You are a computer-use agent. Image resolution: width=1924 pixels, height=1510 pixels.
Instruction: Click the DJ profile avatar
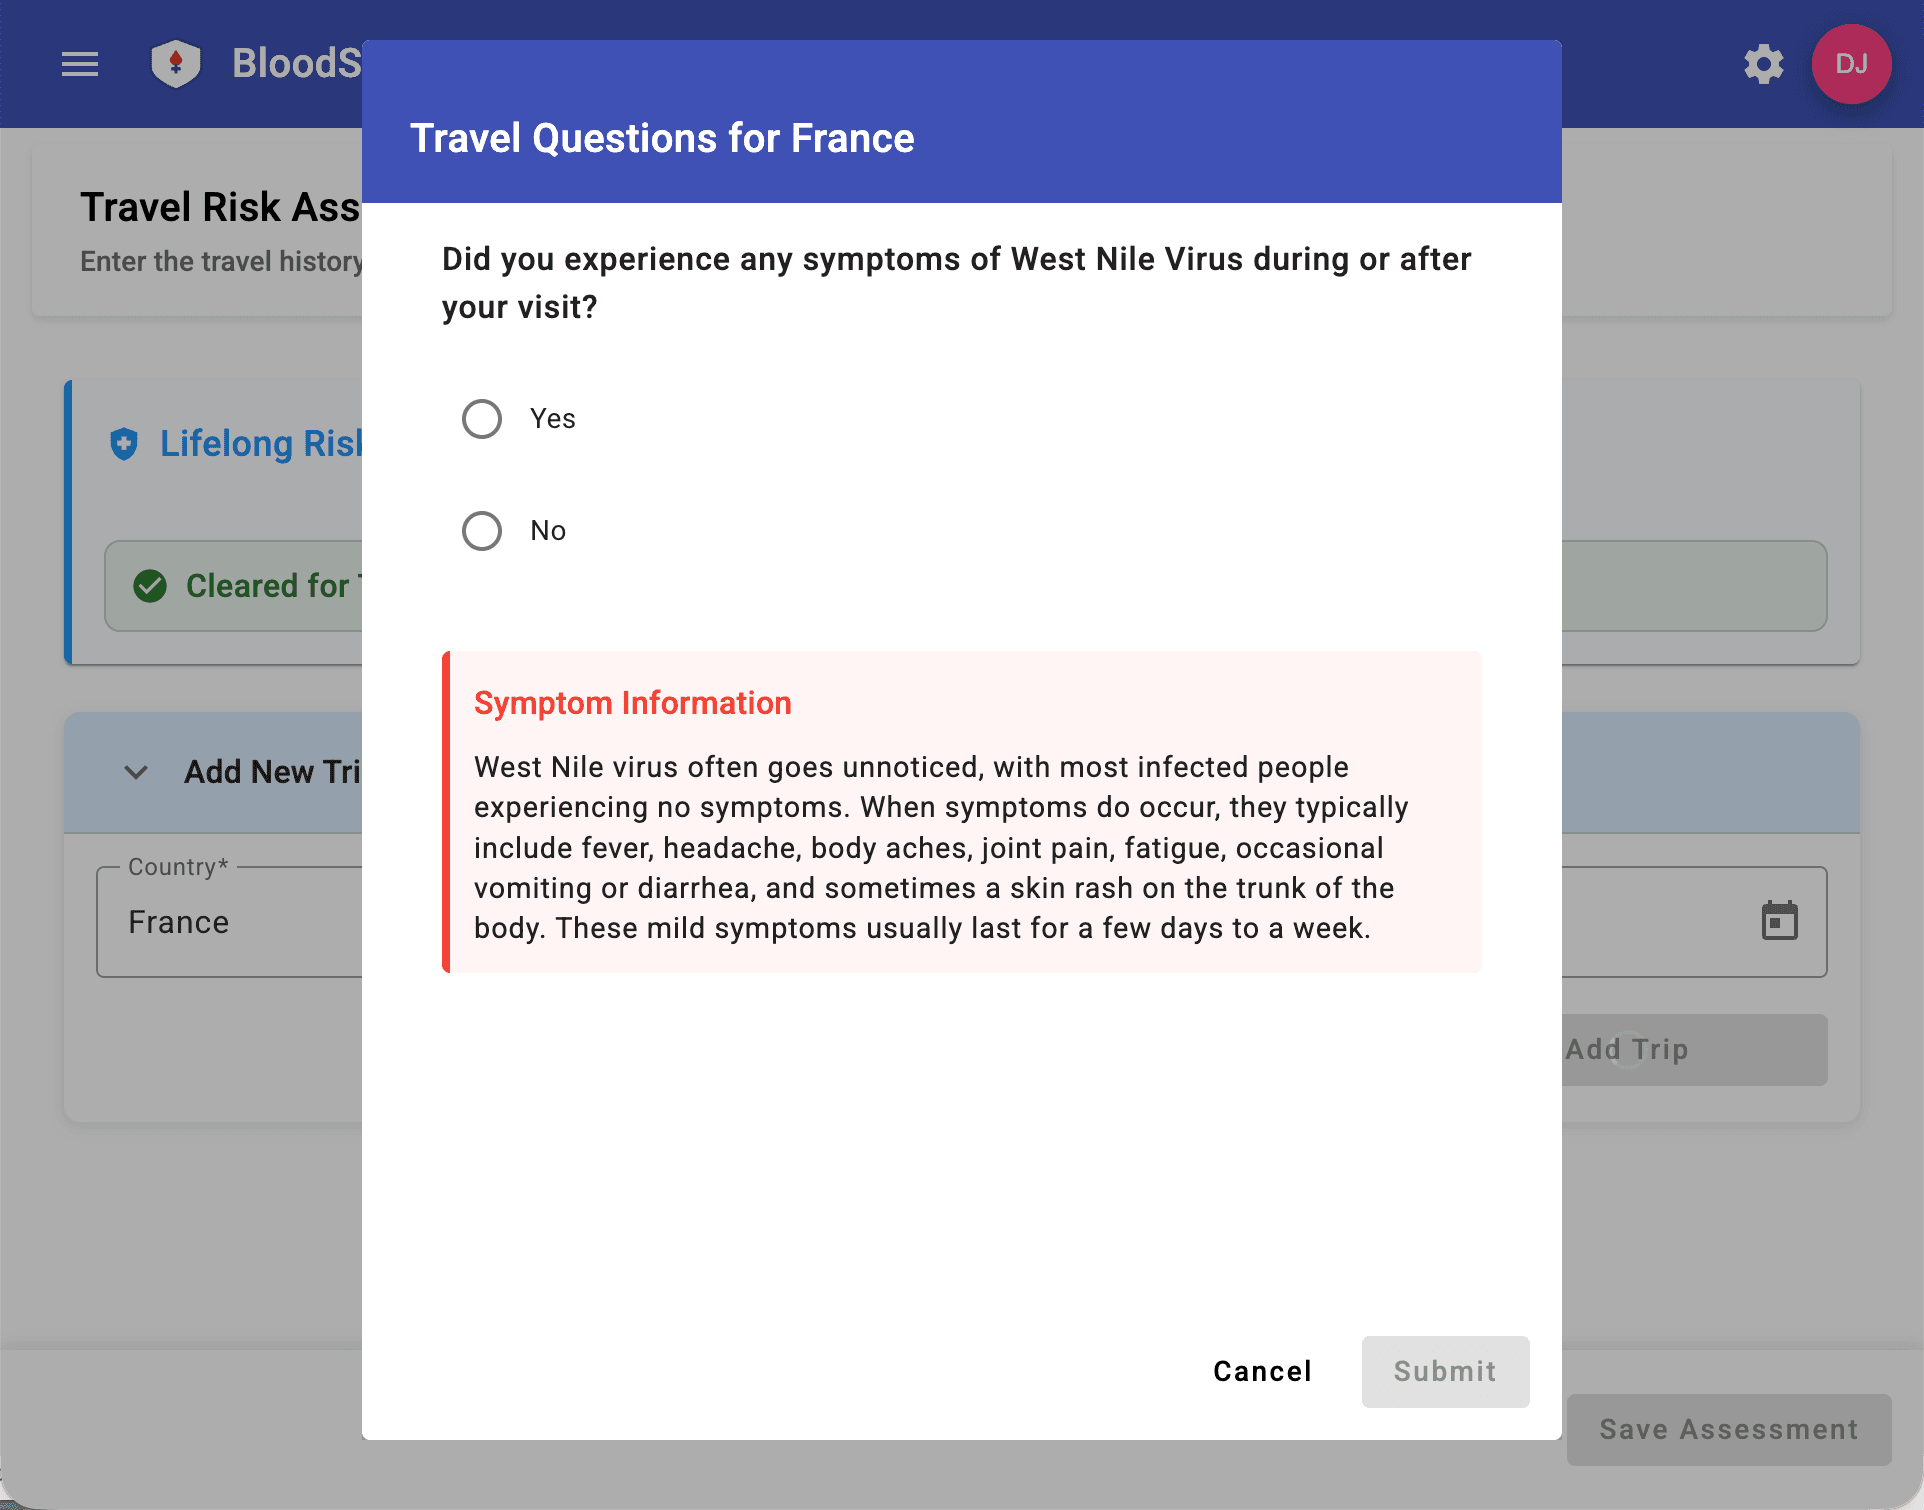pyautogui.click(x=1851, y=64)
